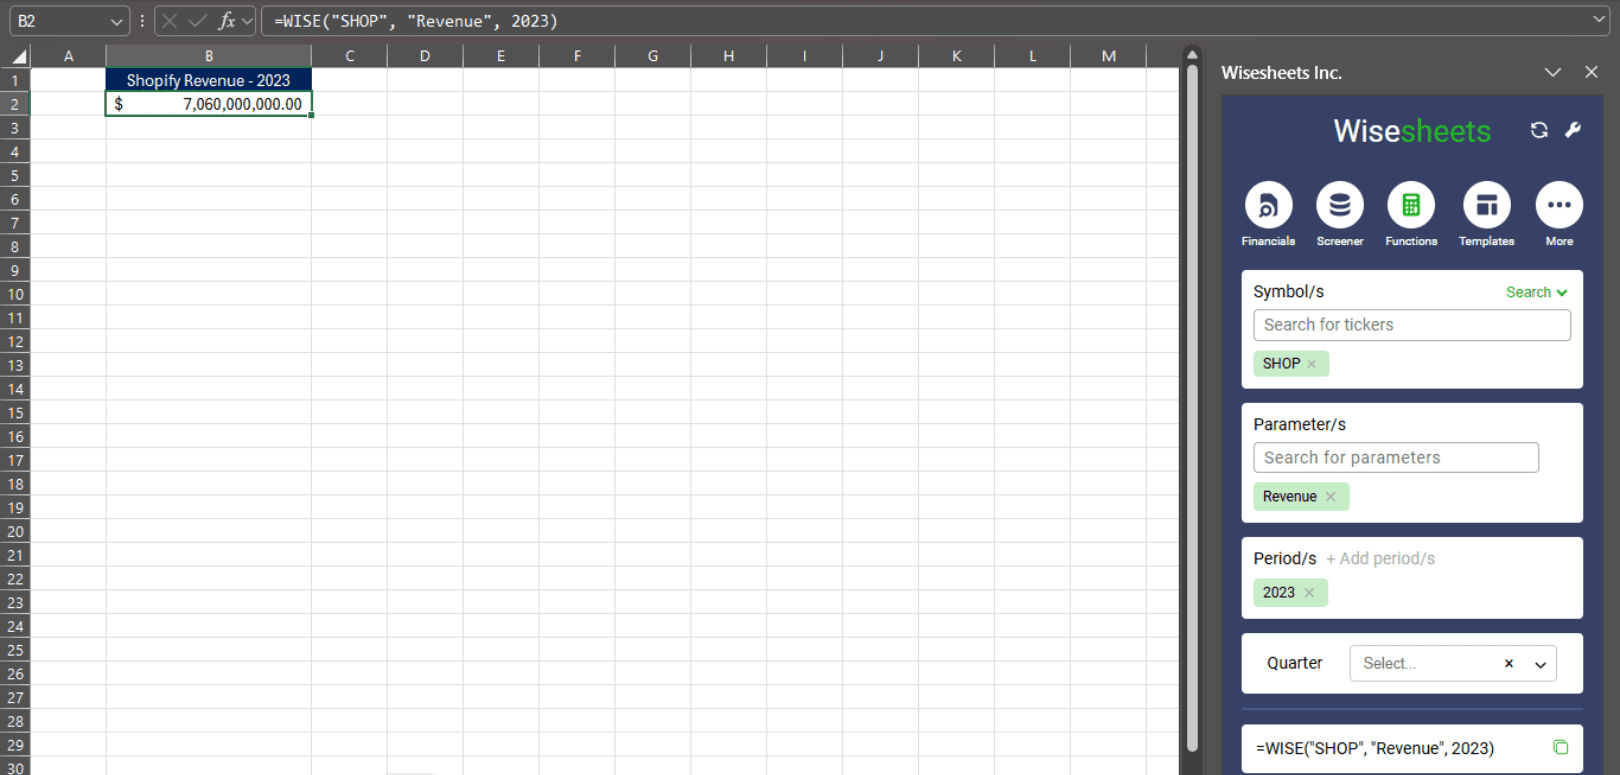Expand the formula bar
This screenshot has height=775, width=1620.
click(x=1598, y=19)
